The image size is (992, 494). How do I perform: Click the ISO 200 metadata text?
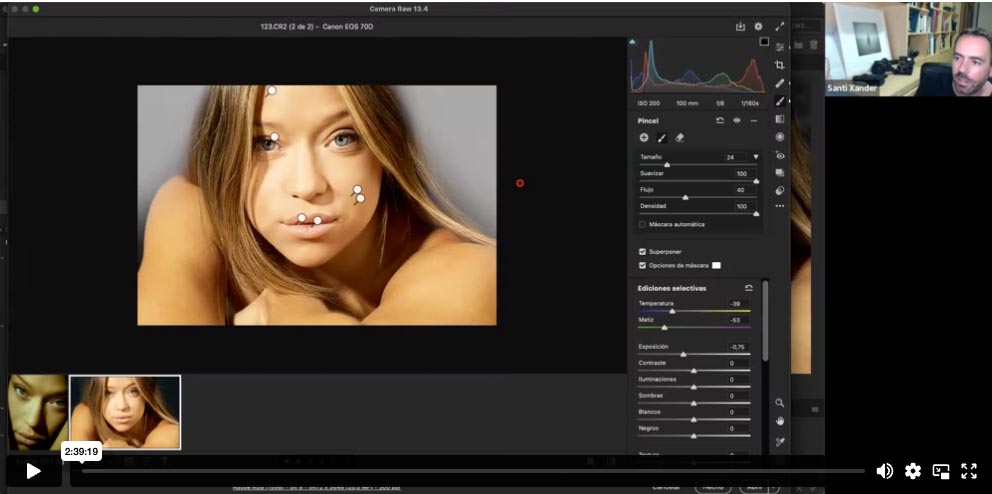(x=648, y=103)
